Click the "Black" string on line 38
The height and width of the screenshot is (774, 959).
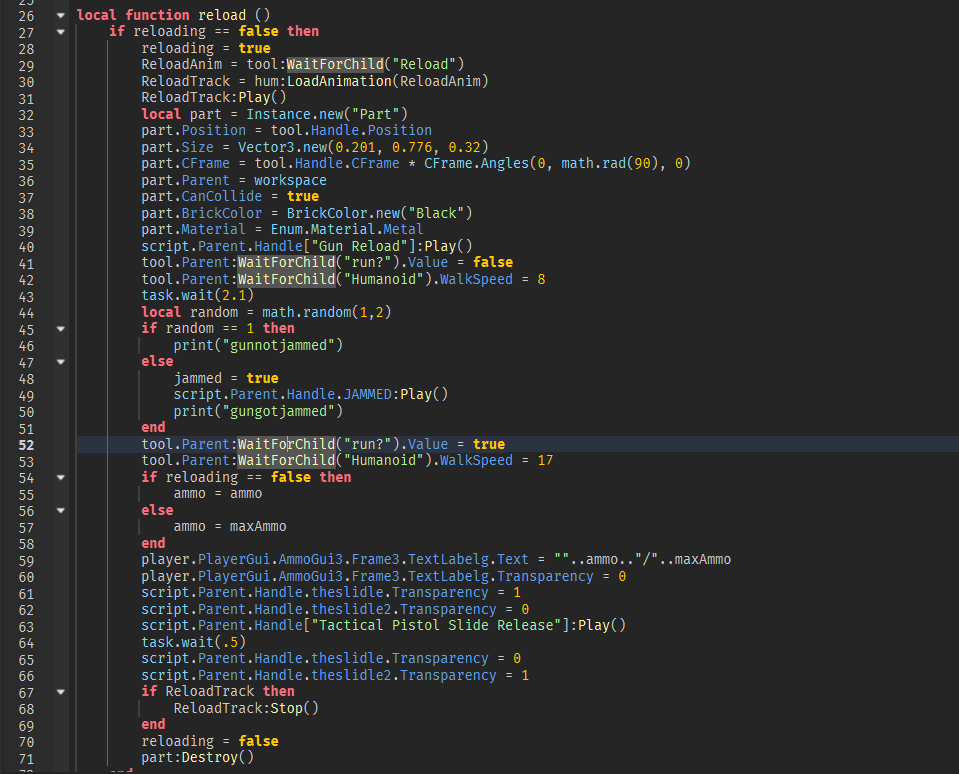[x=436, y=213]
